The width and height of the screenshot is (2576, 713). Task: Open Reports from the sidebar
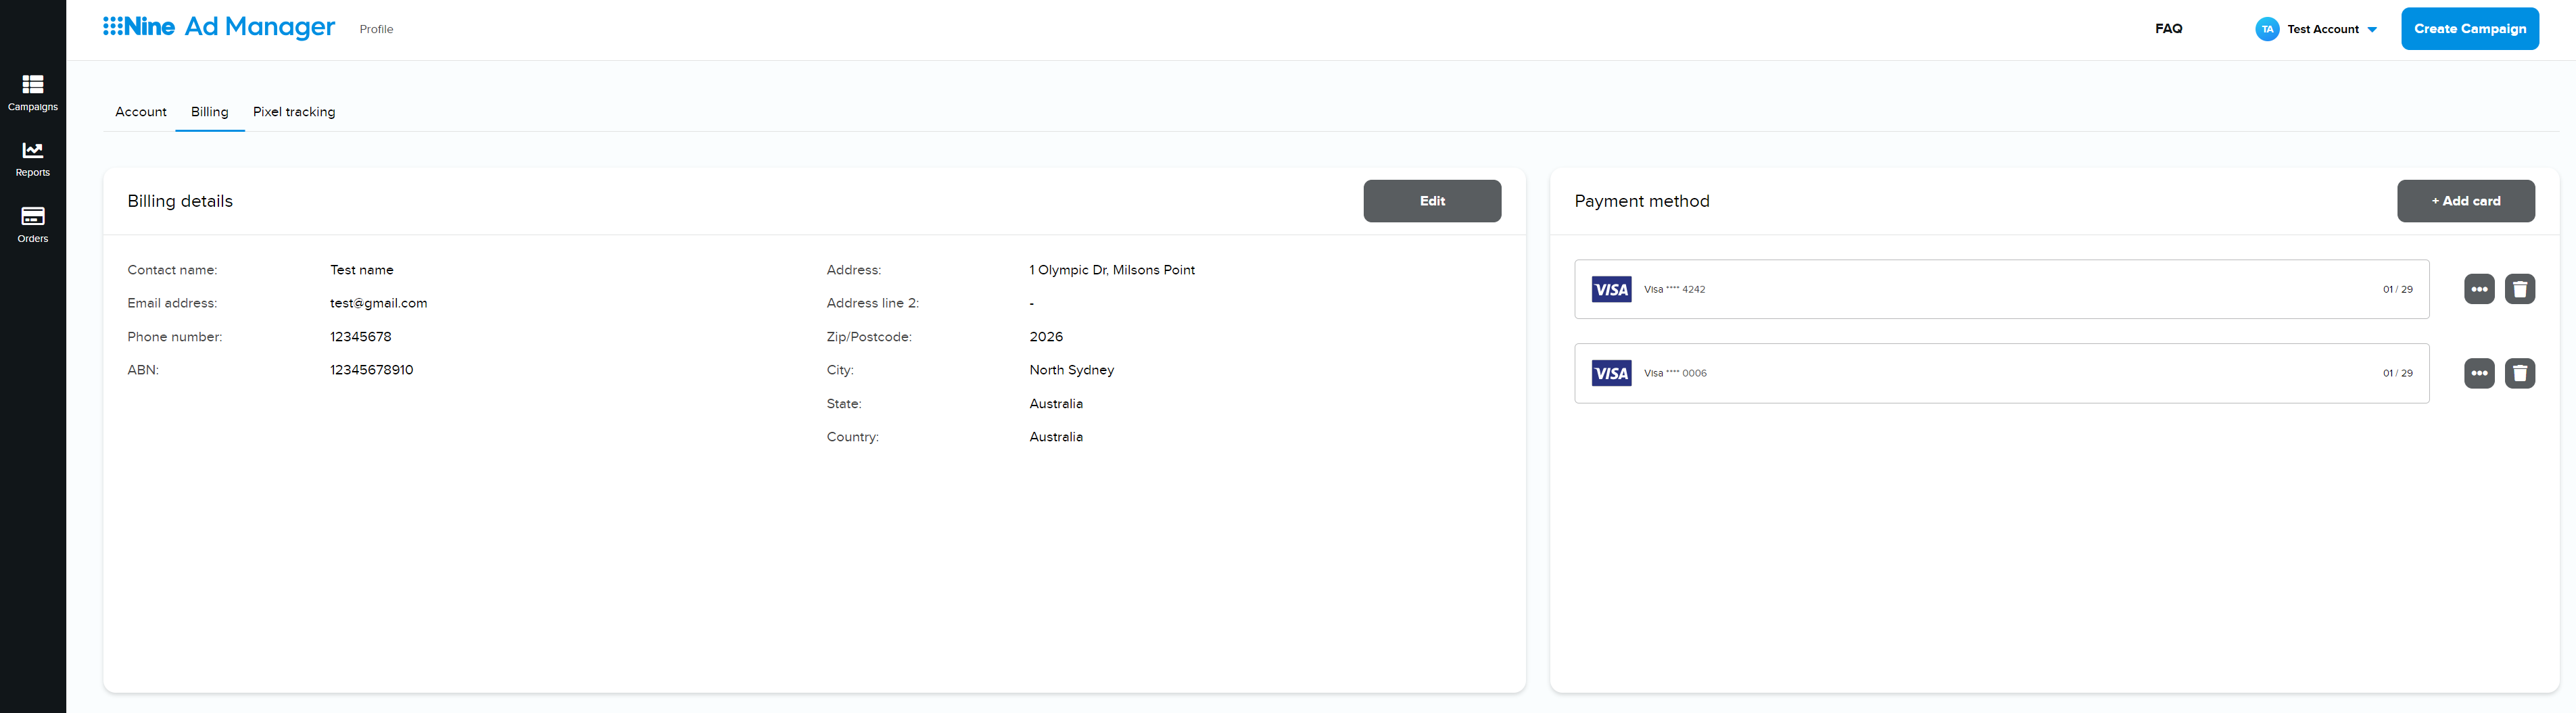[x=33, y=159]
